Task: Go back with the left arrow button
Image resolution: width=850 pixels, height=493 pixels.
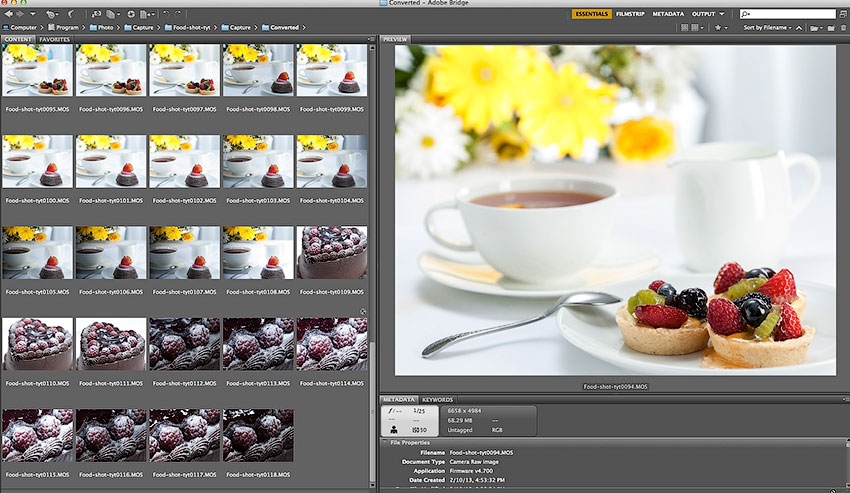Action: (x=9, y=14)
